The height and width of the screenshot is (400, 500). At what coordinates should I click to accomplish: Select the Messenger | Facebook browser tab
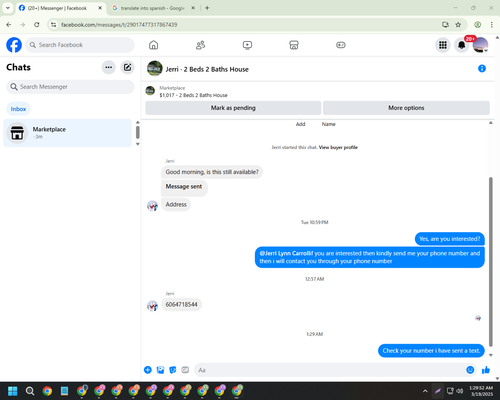[57, 8]
